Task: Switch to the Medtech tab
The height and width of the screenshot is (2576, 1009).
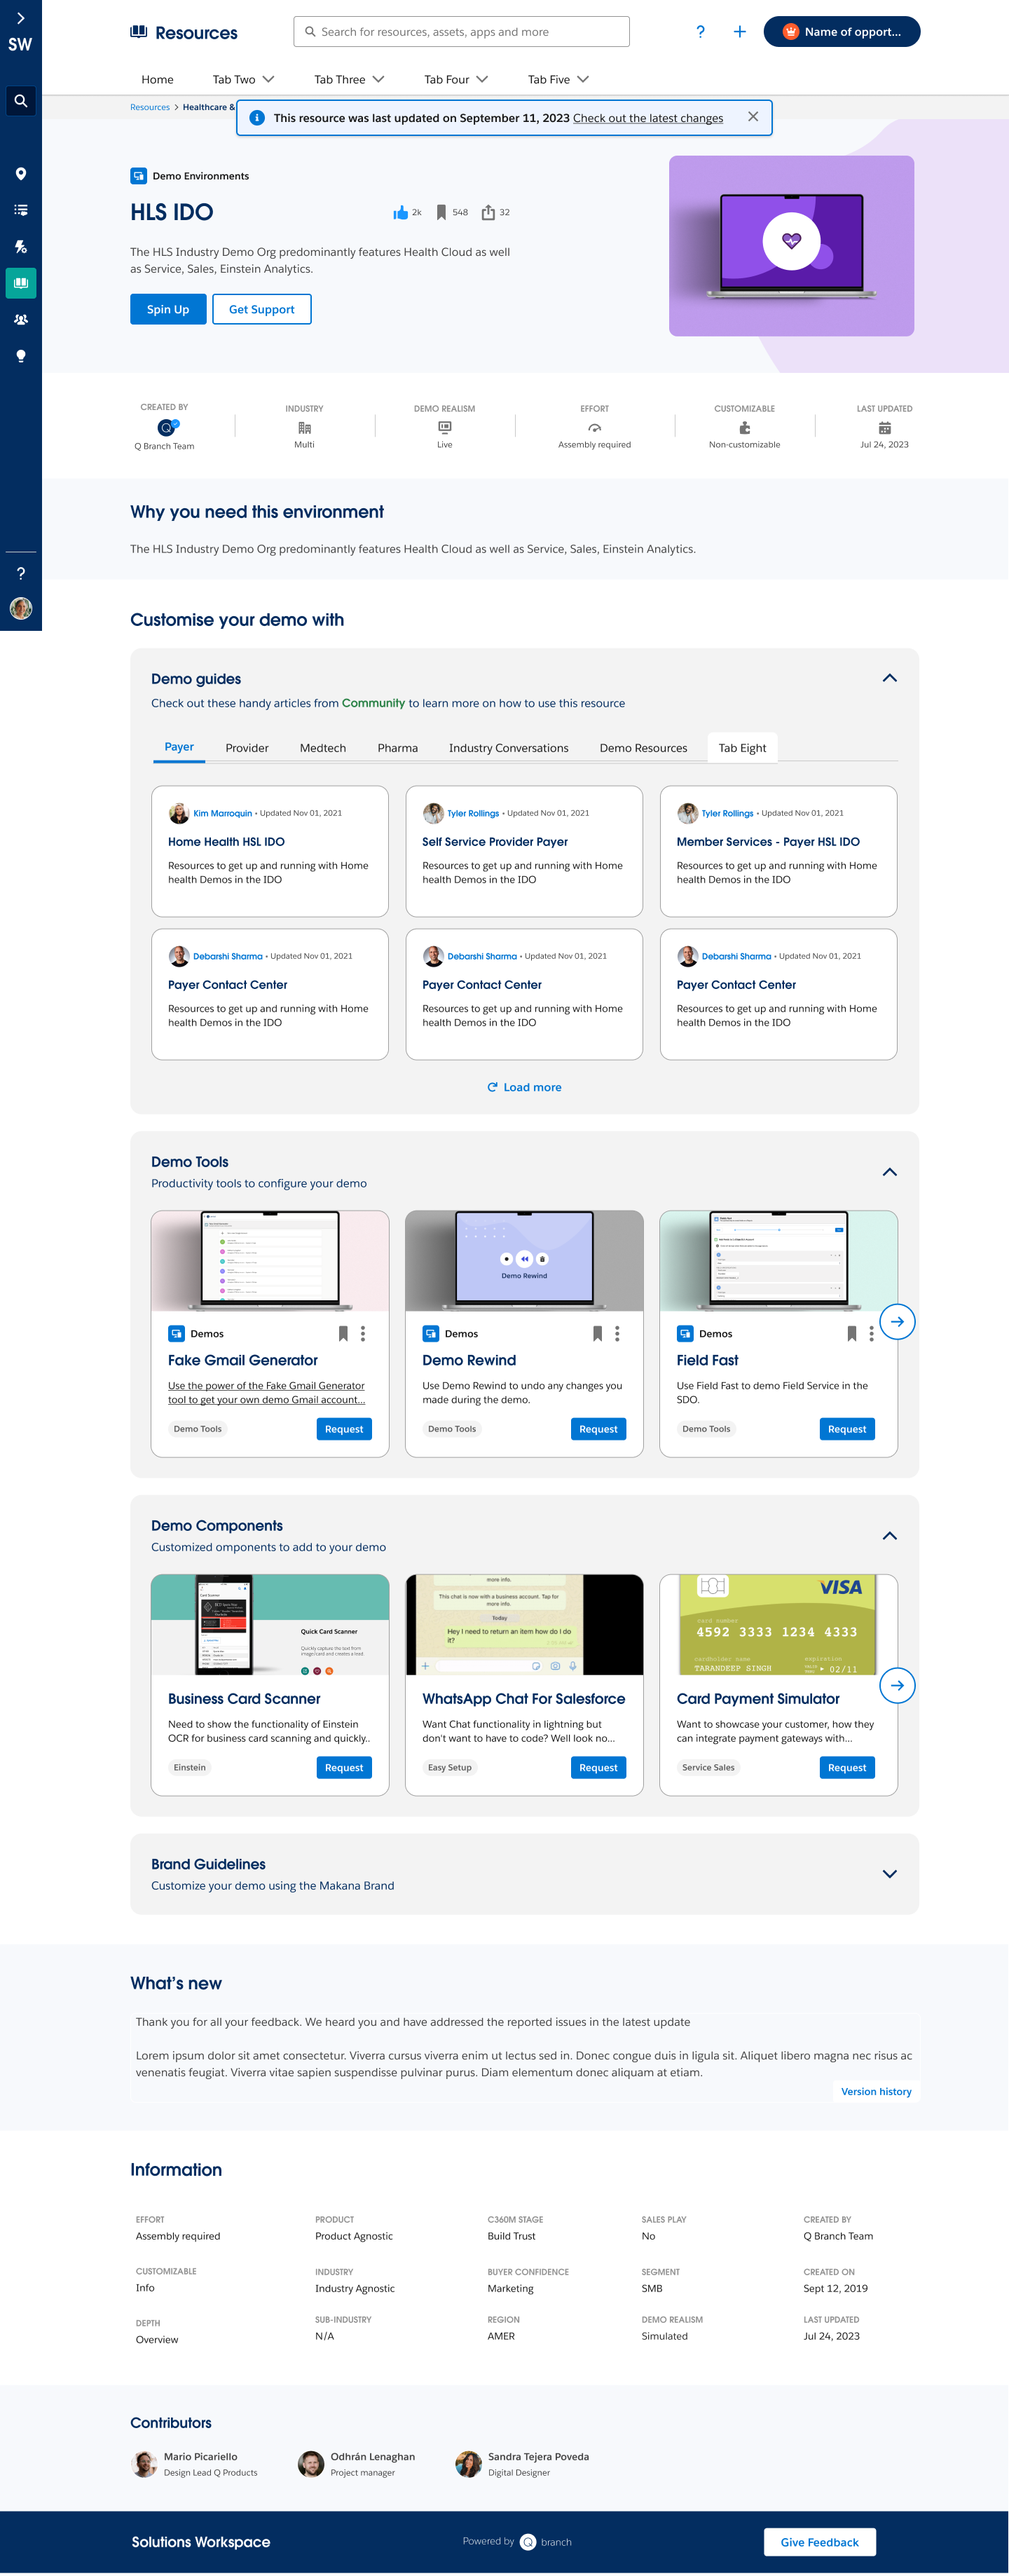Action: tap(323, 748)
